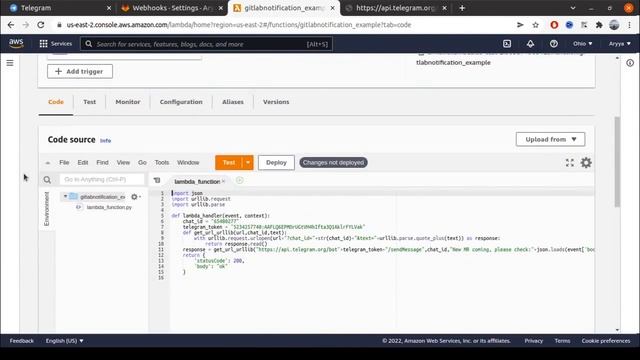The image size is (640, 360).
Task: Expand the Upload from dropdown
Action: 550,139
